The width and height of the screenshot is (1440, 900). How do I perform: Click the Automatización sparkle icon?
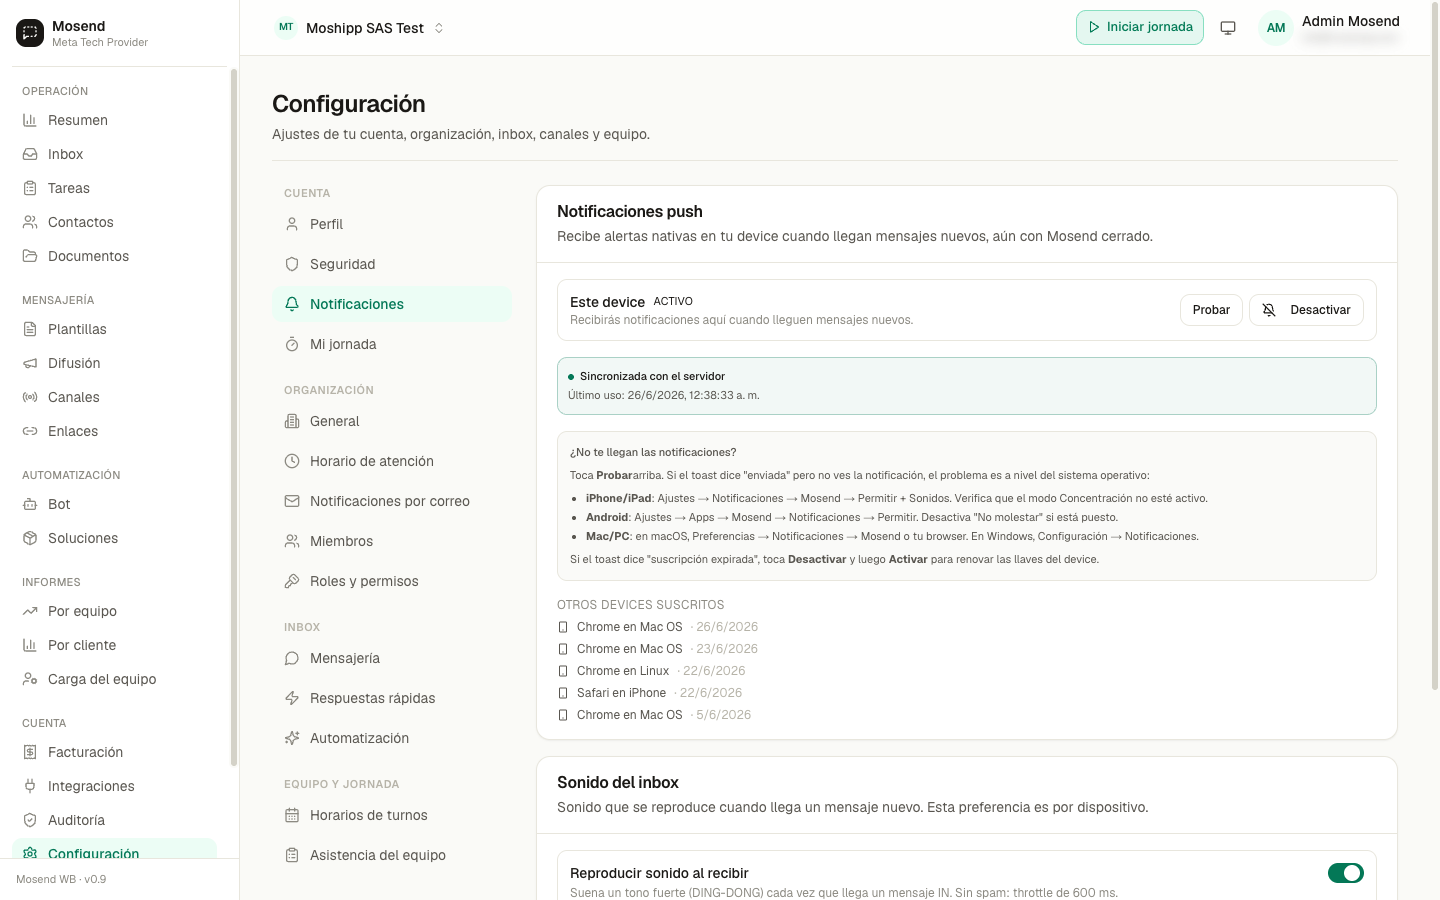(292, 738)
